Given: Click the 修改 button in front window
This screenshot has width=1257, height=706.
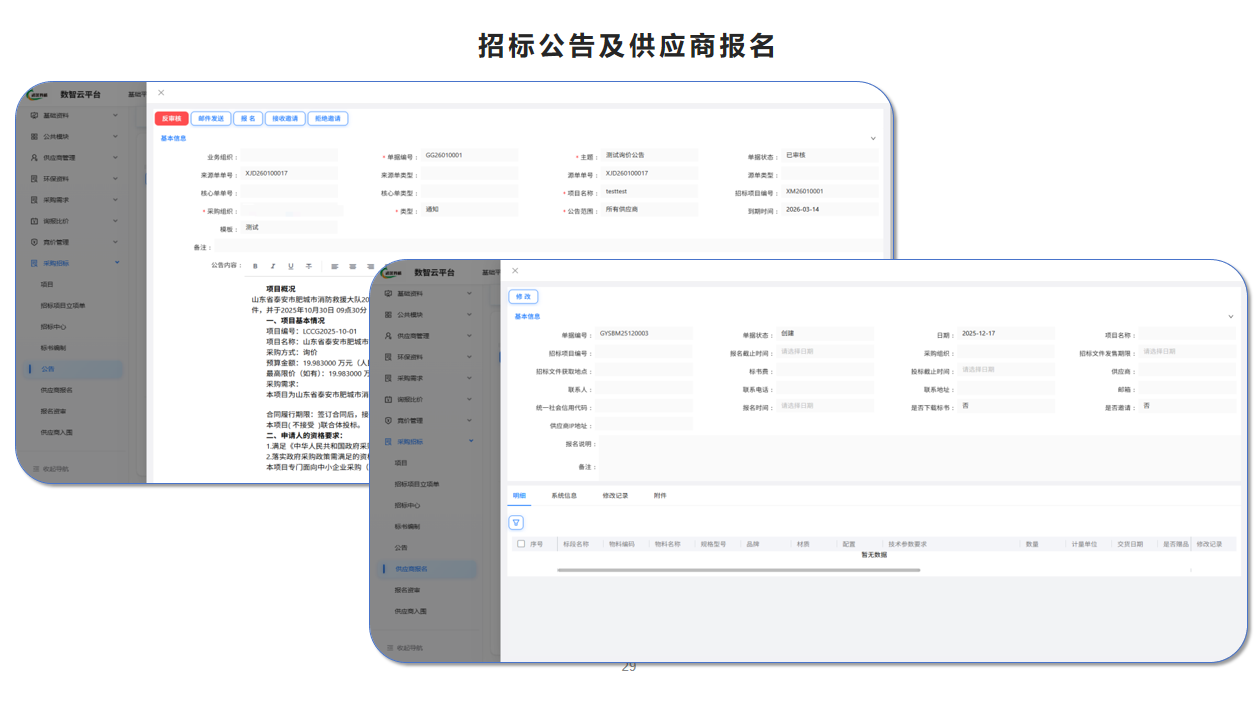Looking at the screenshot, I should [x=523, y=296].
